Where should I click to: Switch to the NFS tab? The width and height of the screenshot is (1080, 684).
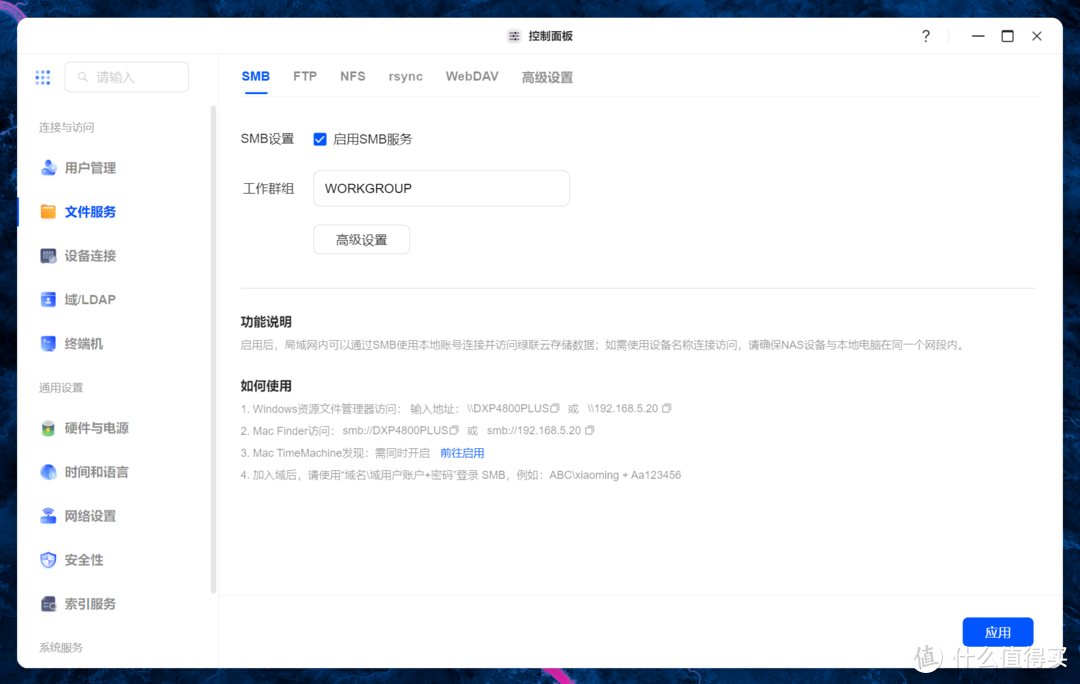[352, 76]
